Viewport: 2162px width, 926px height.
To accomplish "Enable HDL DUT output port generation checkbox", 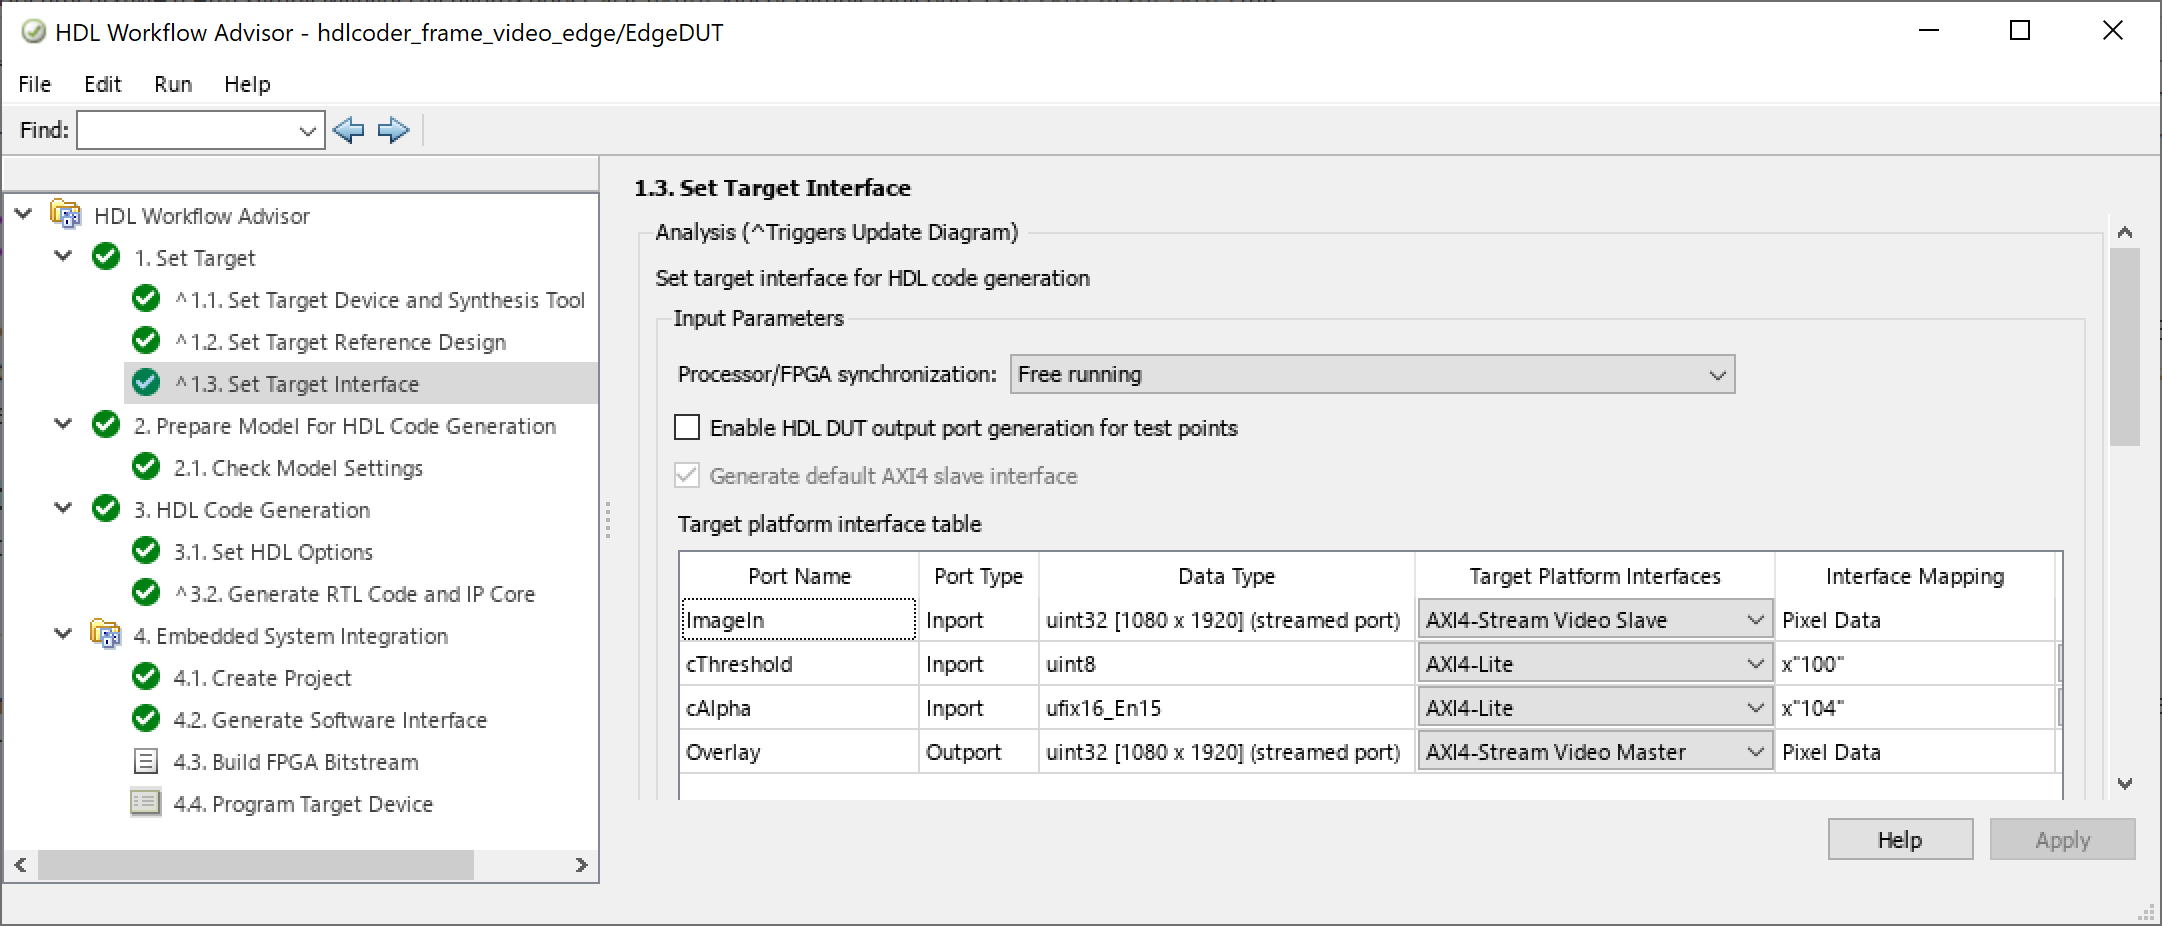I will 687,428.
